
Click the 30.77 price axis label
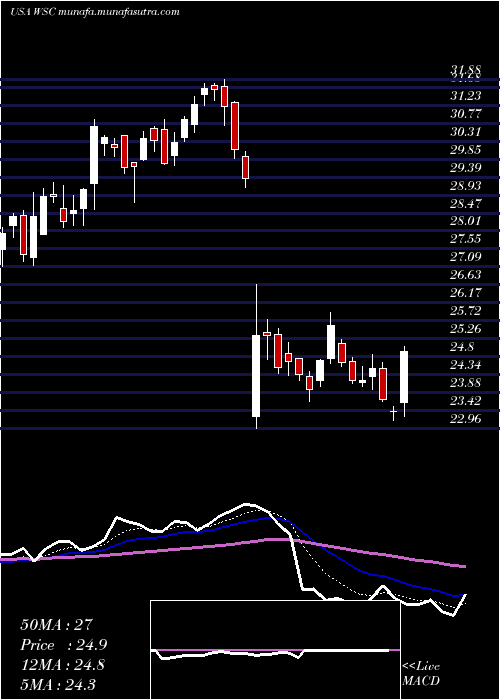(466, 113)
